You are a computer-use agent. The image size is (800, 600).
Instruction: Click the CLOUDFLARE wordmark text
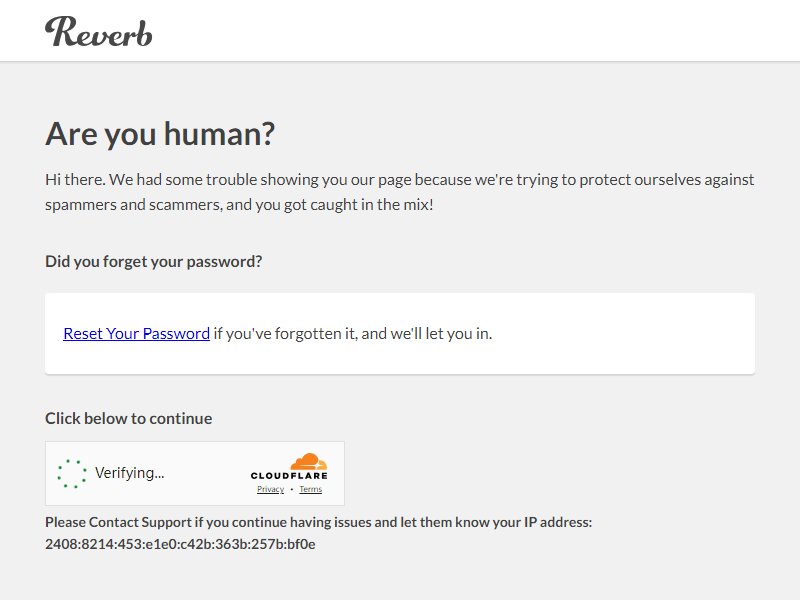tap(289, 476)
